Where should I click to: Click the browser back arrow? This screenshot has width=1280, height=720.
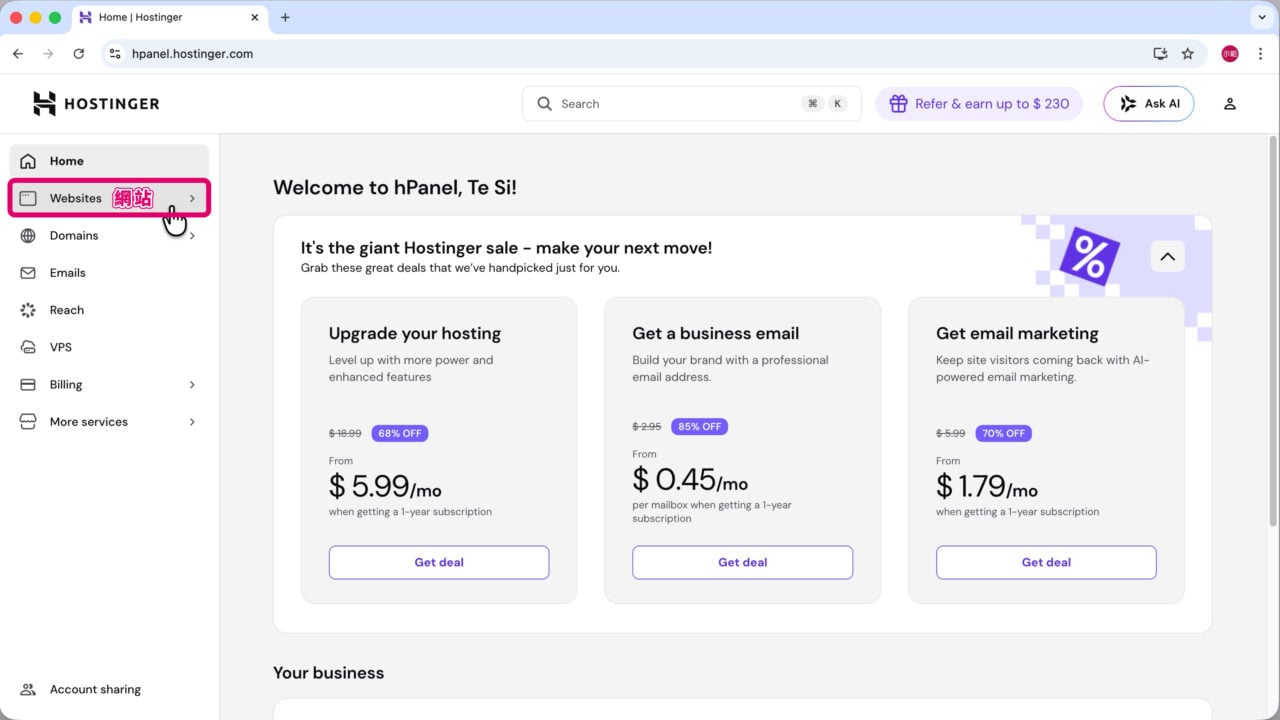click(18, 54)
